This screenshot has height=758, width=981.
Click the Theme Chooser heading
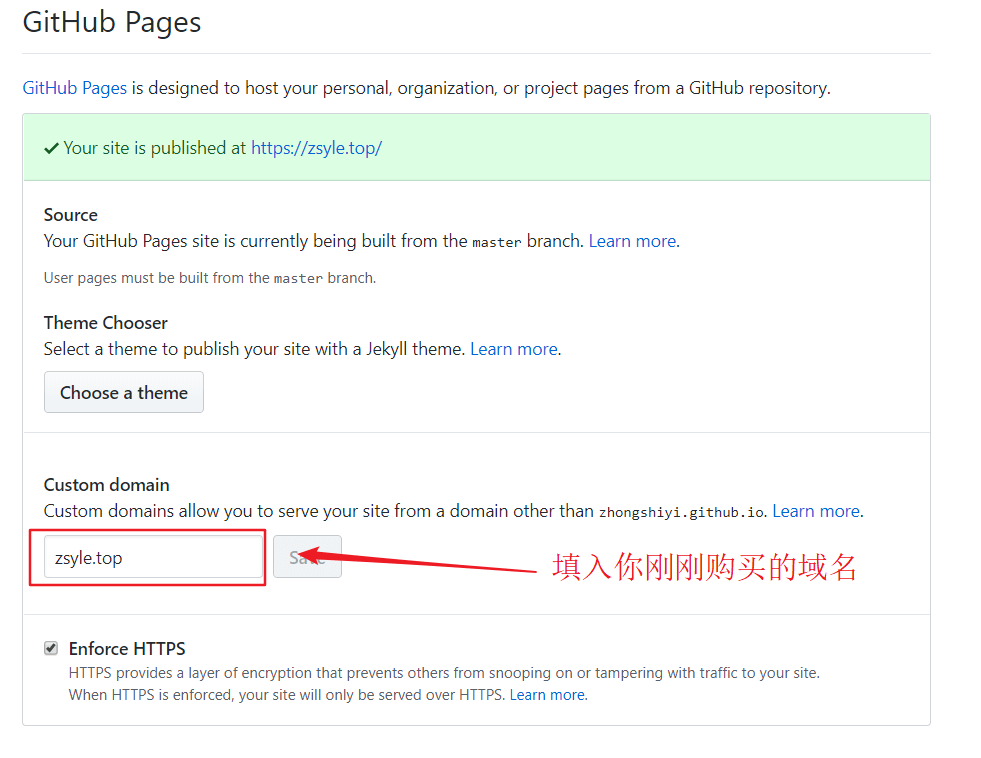106,323
